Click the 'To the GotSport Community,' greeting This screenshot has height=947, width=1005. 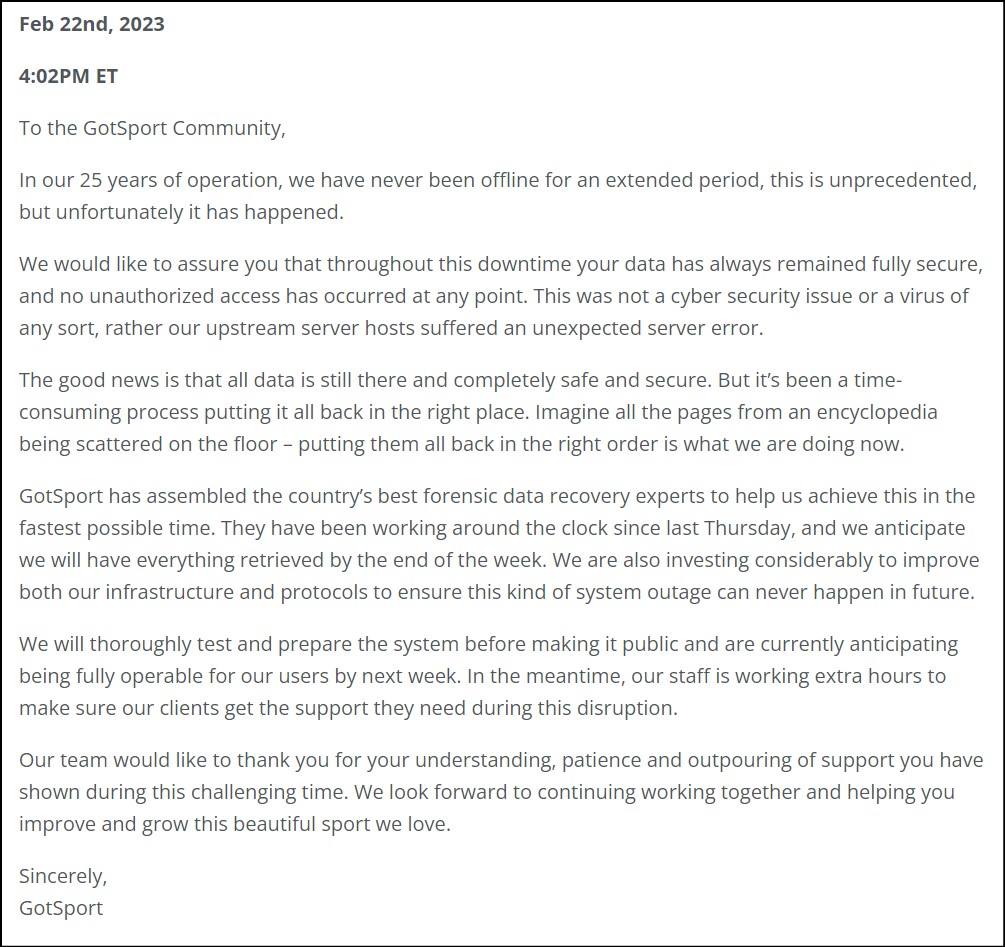(x=152, y=129)
